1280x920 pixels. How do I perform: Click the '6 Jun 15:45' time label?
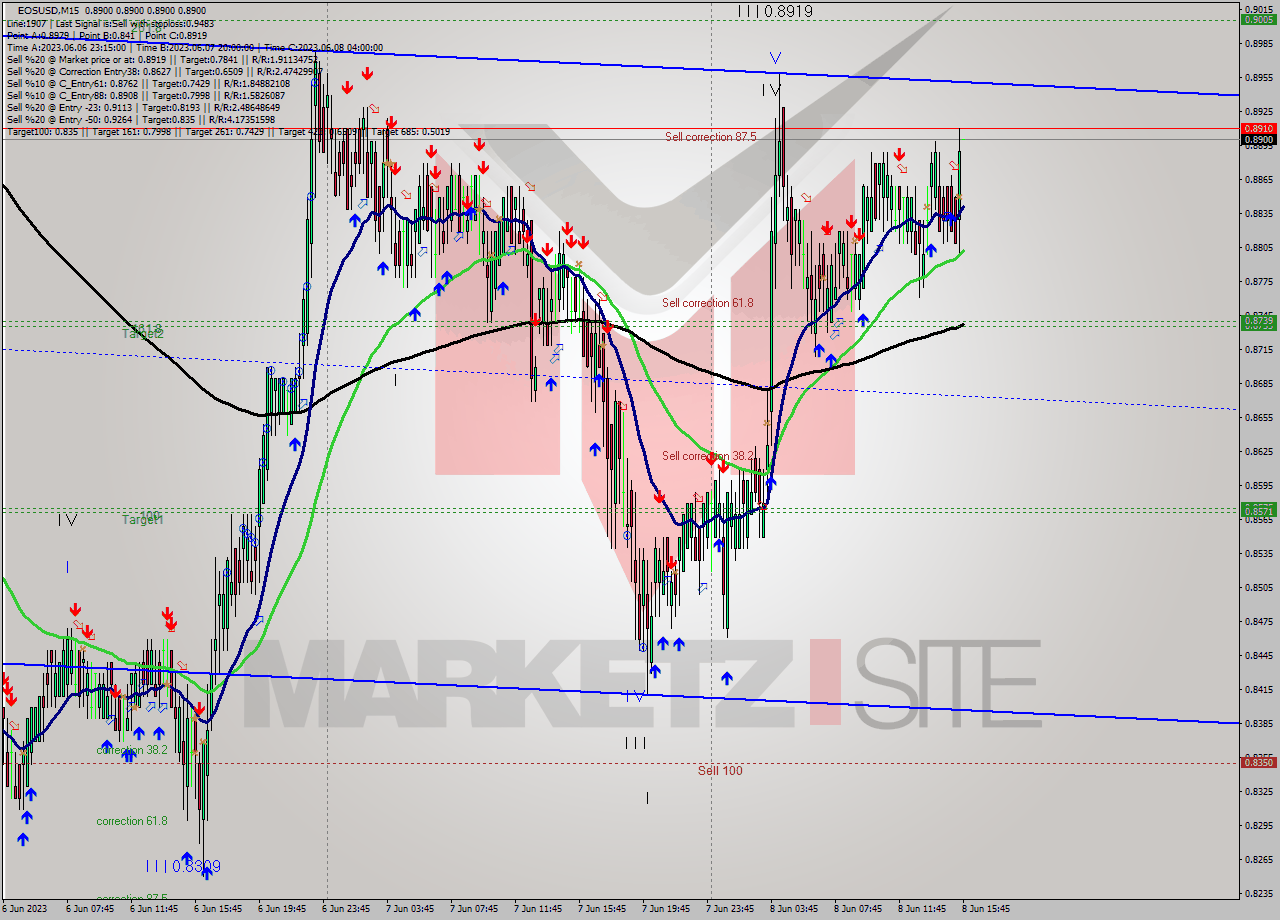coord(217,909)
